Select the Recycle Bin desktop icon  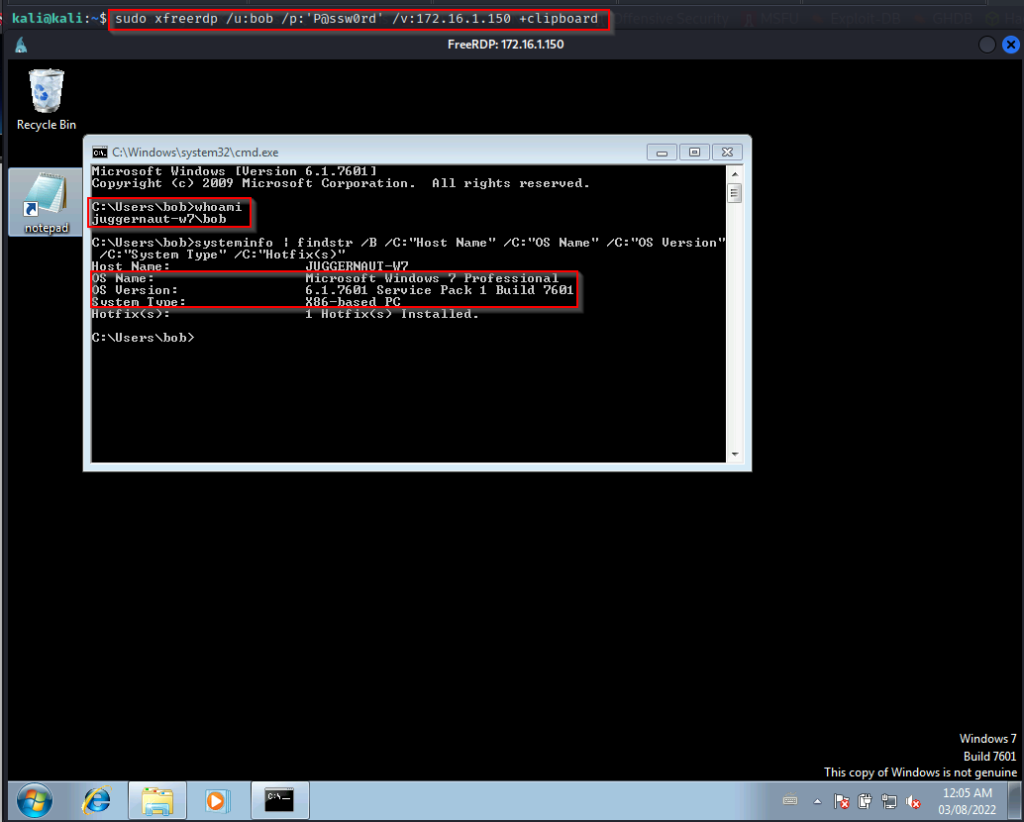(x=46, y=100)
